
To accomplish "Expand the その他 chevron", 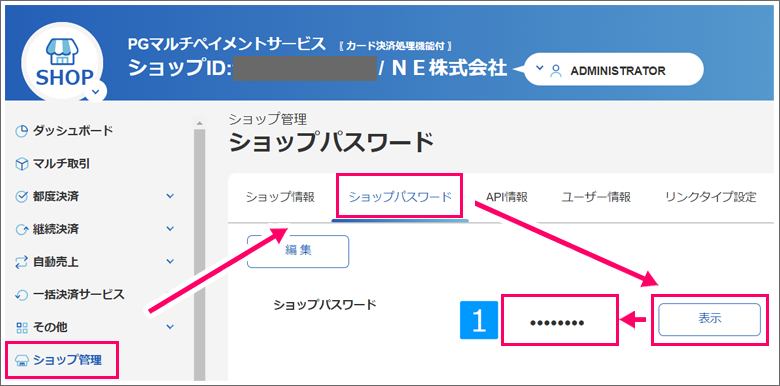I will tap(170, 327).
